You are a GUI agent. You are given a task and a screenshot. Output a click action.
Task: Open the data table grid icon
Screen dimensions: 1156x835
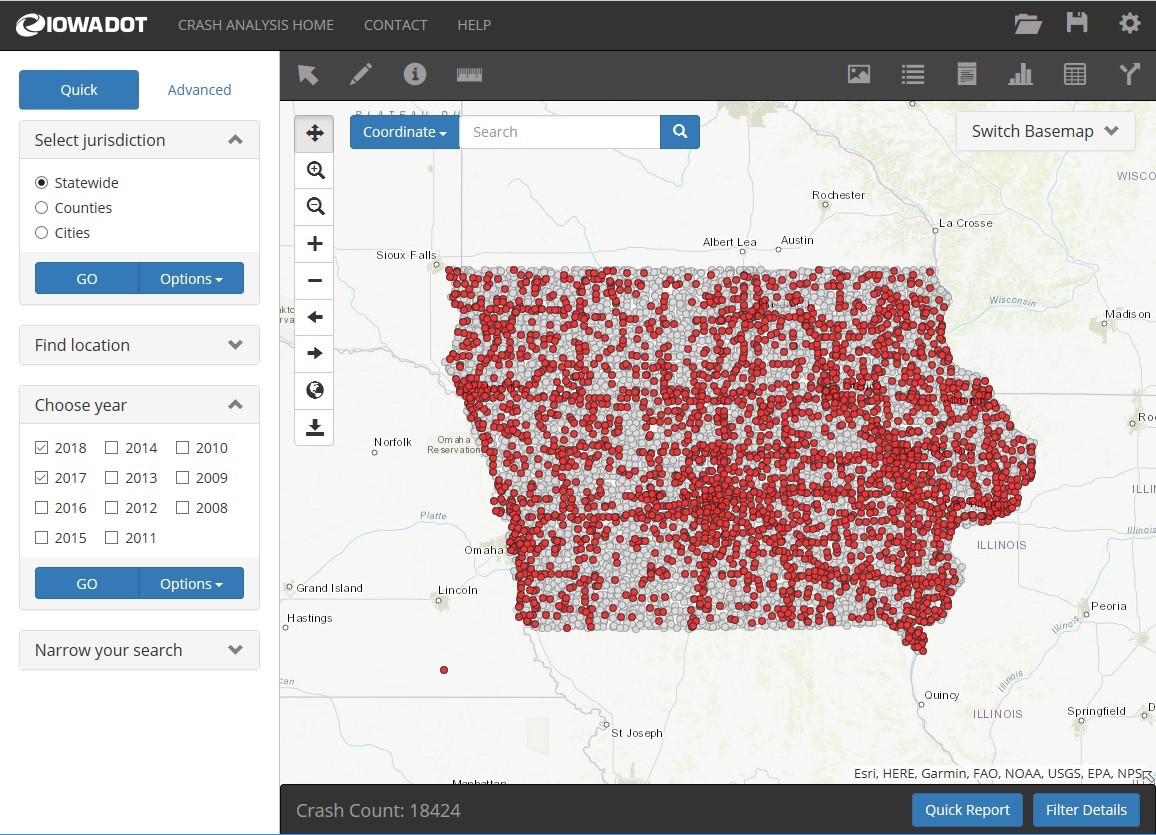click(x=1074, y=74)
